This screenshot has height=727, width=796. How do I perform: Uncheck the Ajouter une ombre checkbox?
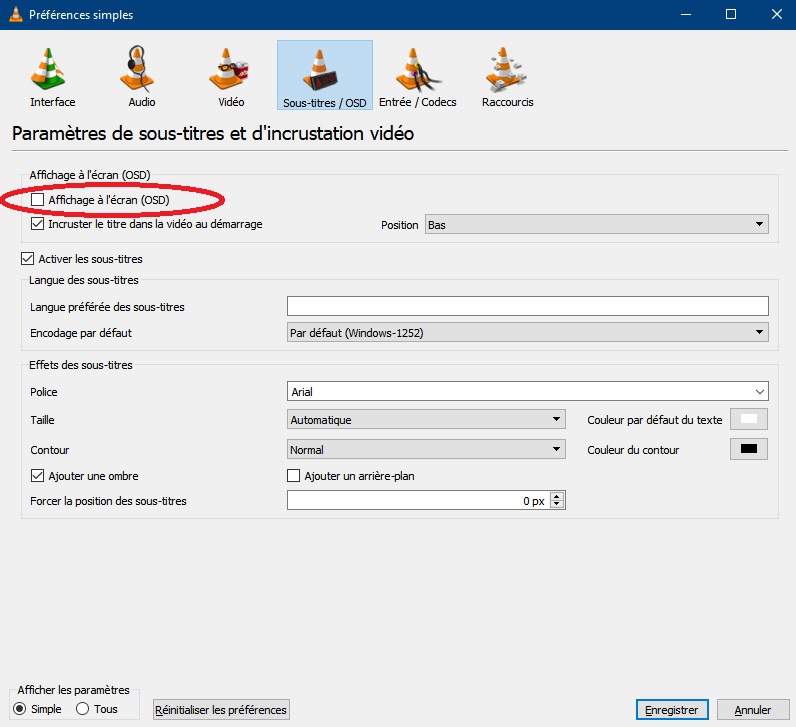click(38, 476)
